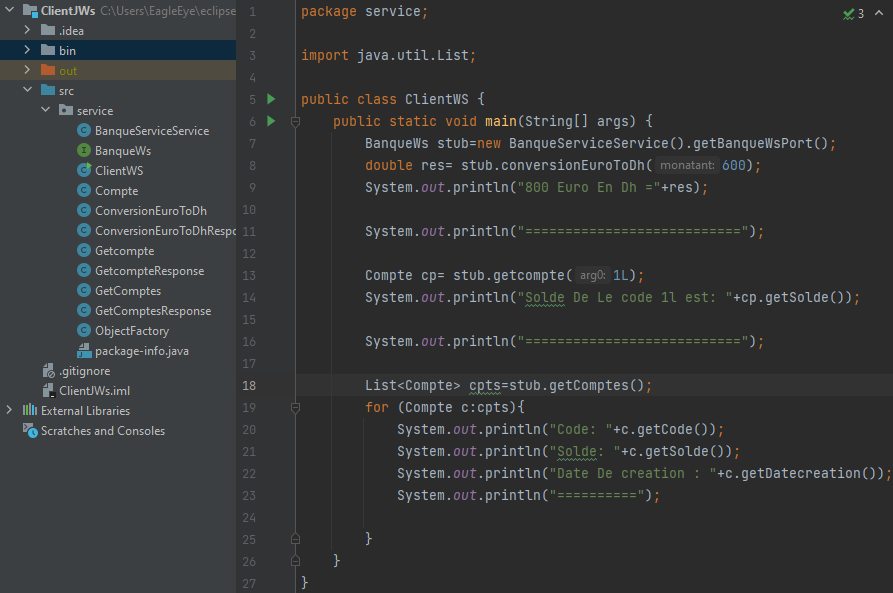
Task: Collapse the for loop closing brace marker
Action: (295, 538)
